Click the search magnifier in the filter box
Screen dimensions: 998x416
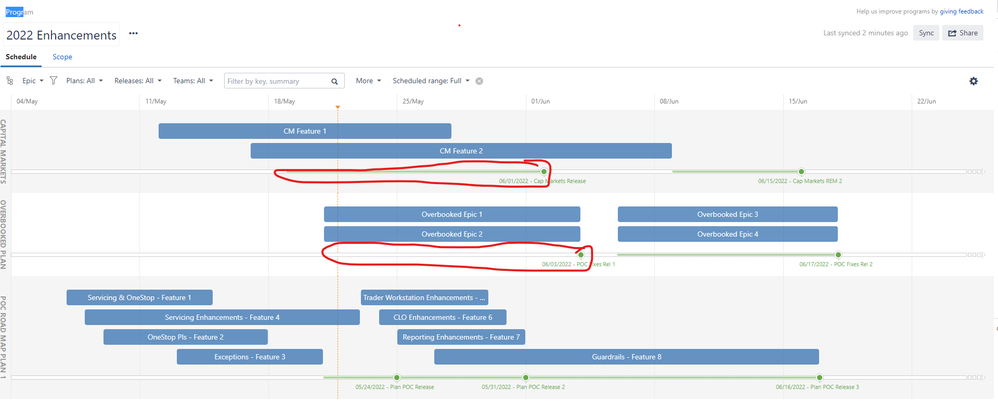[335, 81]
